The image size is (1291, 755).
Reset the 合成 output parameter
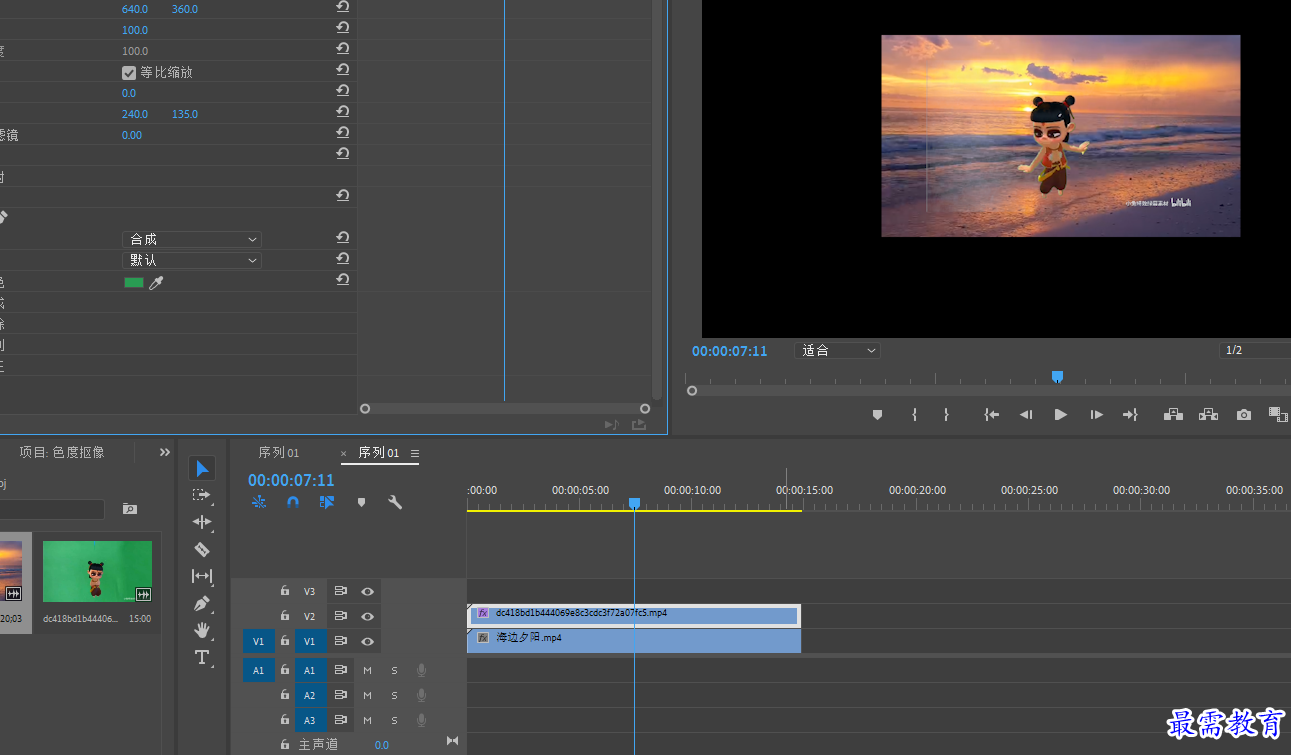(343, 237)
